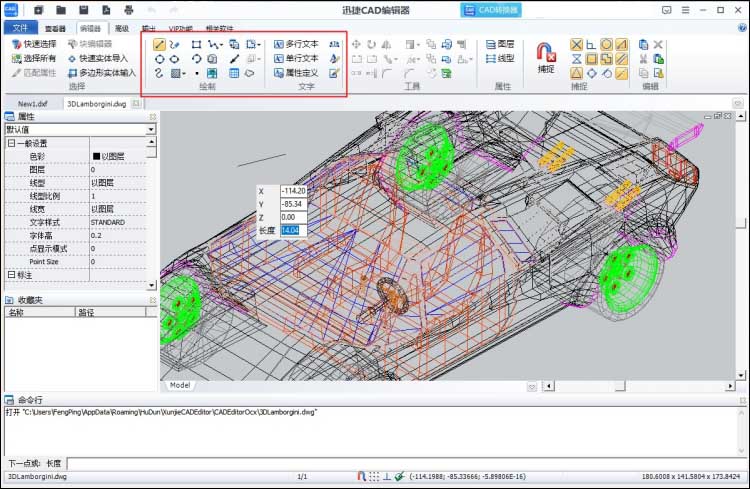Click the command line input box

coord(405,463)
